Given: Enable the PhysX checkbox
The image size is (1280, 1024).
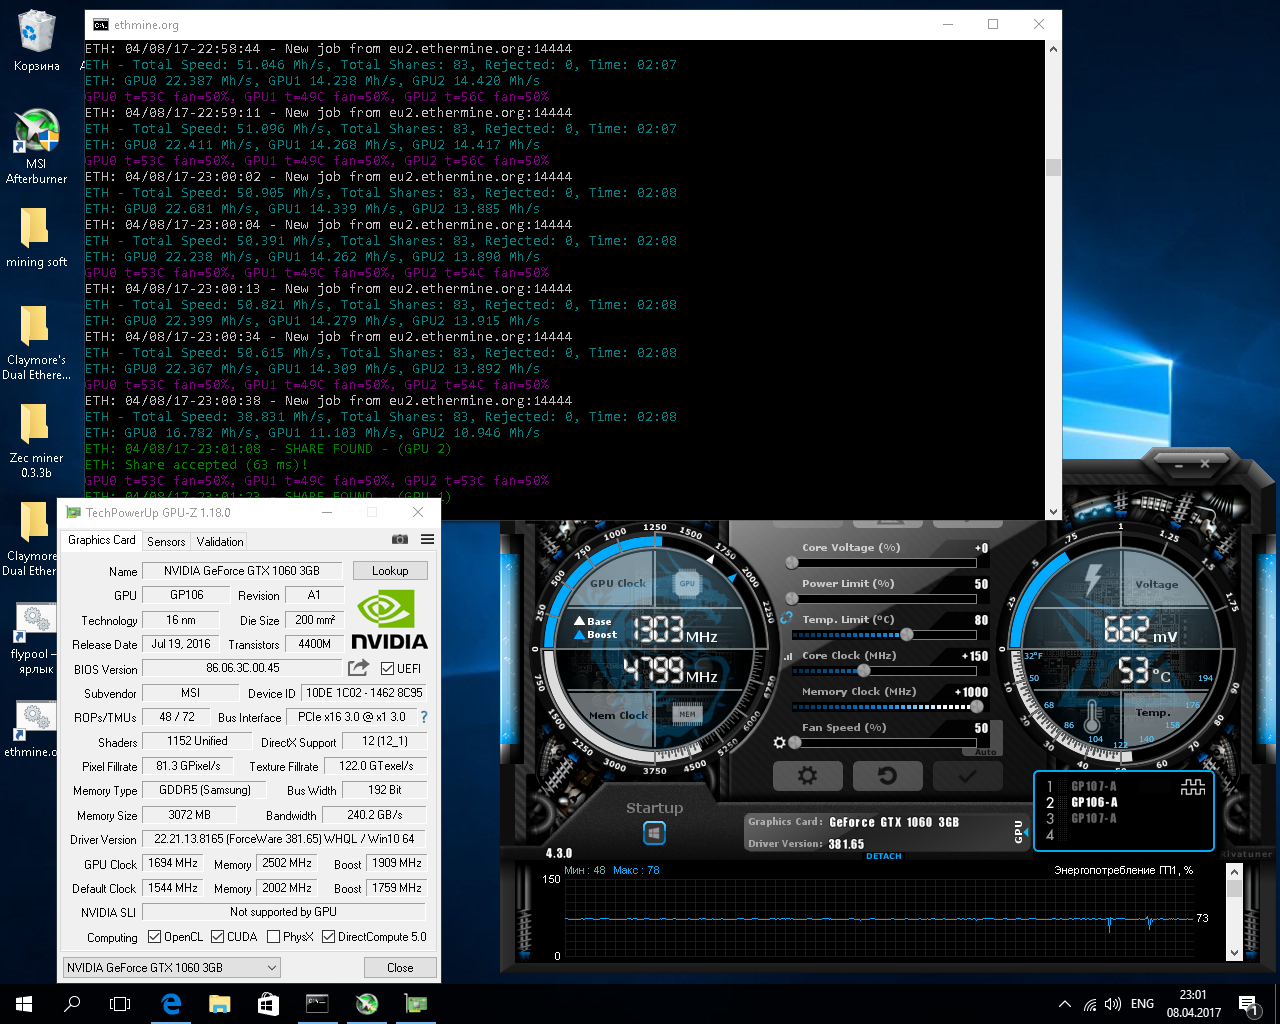Looking at the screenshot, I should point(273,937).
